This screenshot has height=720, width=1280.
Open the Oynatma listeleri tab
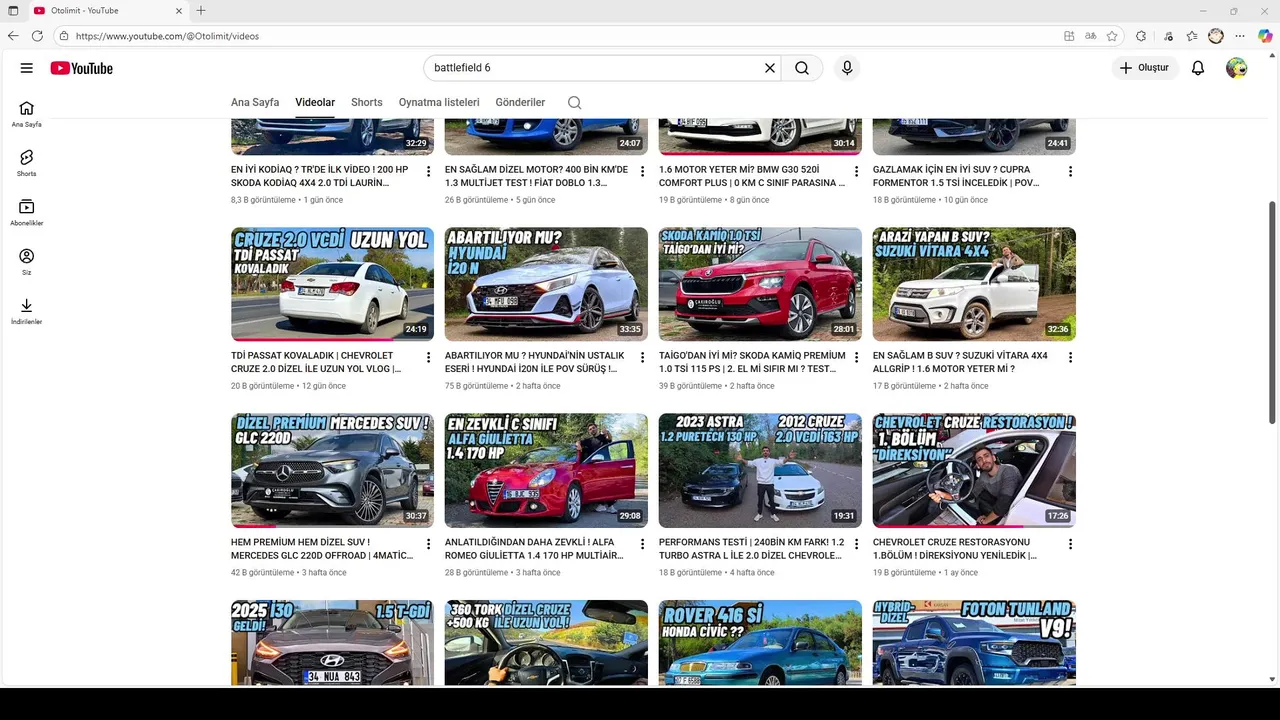pos(439,102)
